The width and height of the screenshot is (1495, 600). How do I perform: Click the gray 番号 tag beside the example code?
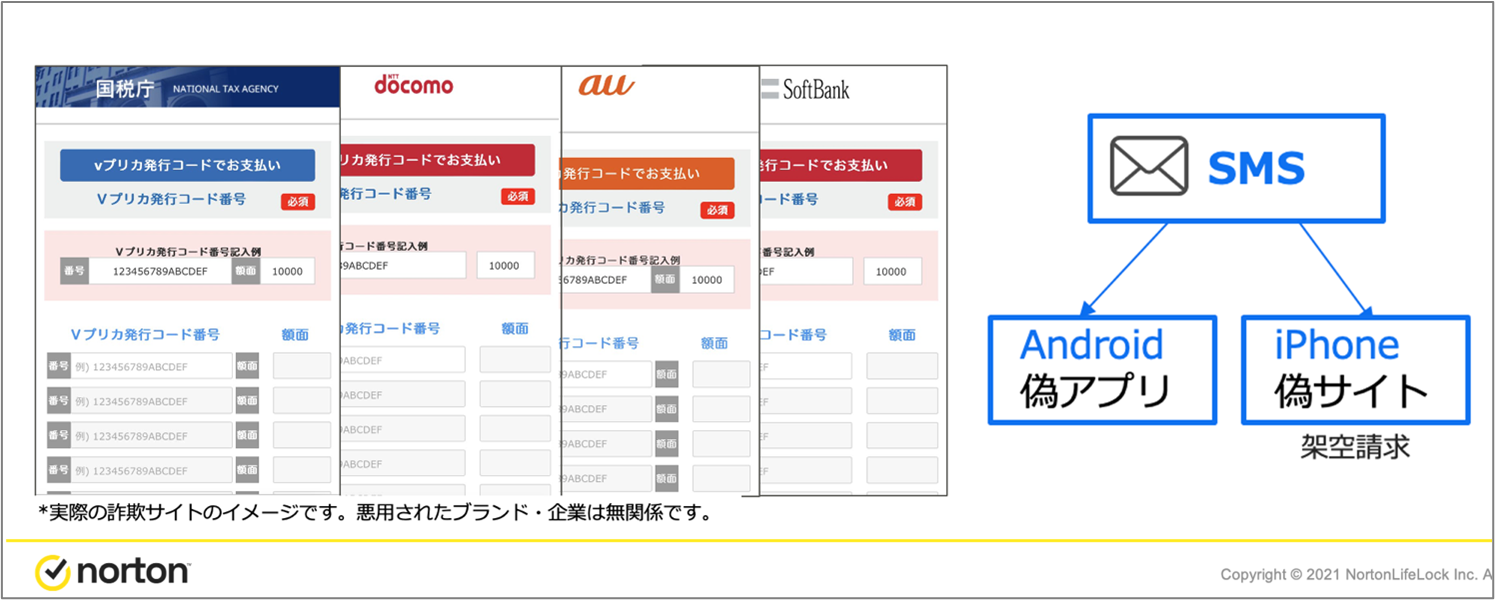coord(75,271)
